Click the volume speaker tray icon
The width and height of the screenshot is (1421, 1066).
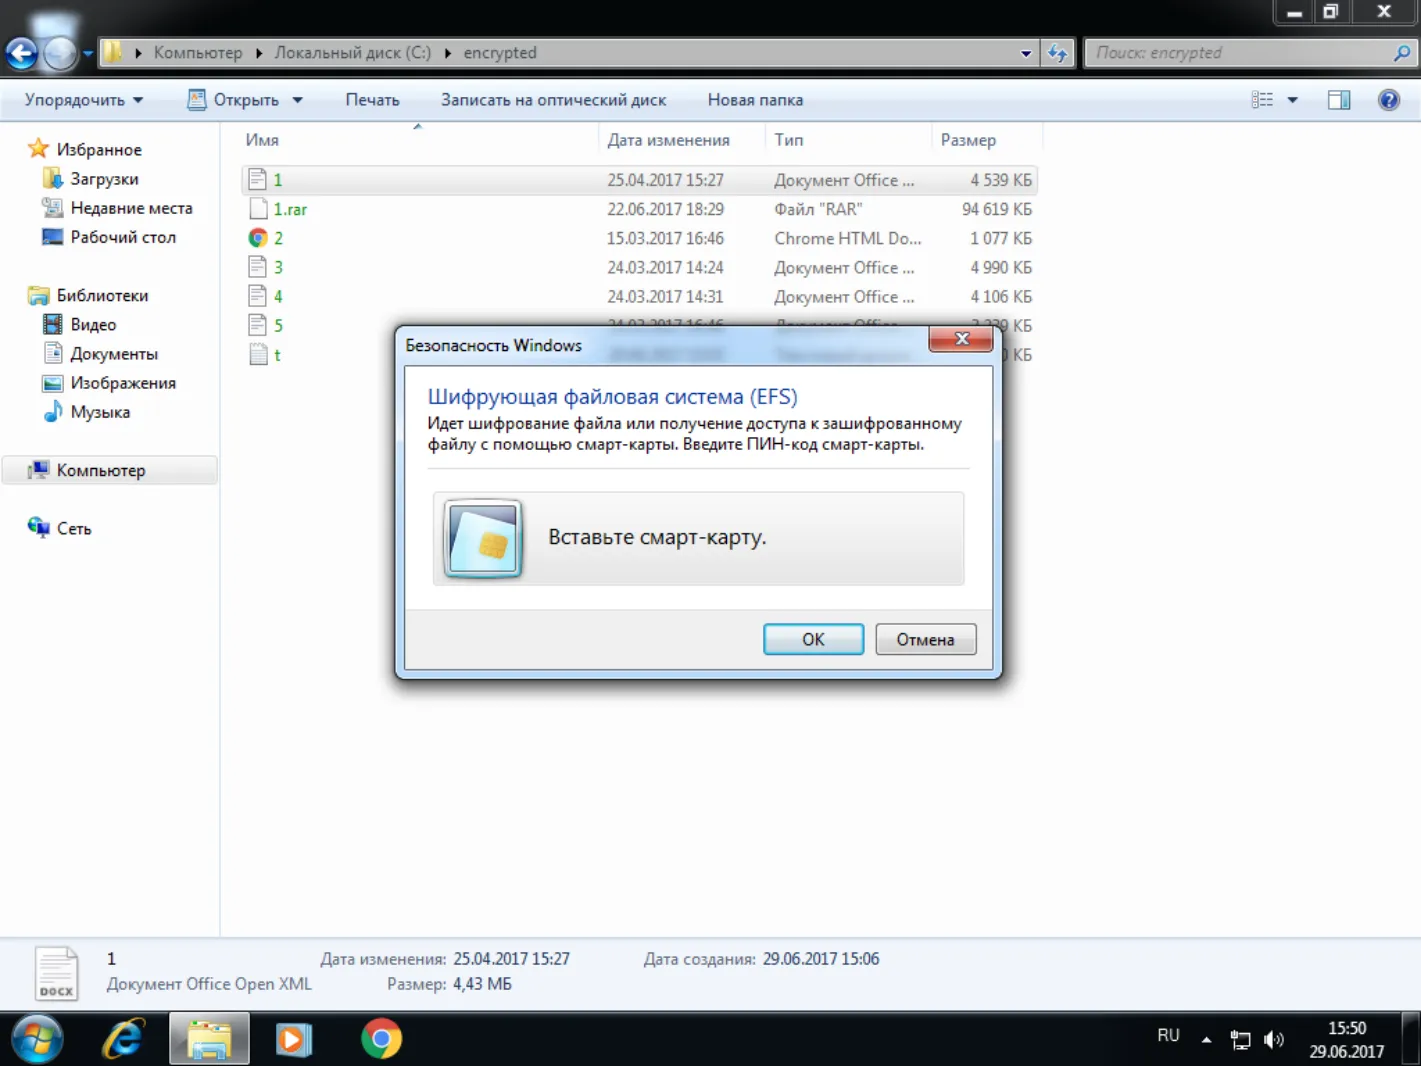[1273, 1040]
